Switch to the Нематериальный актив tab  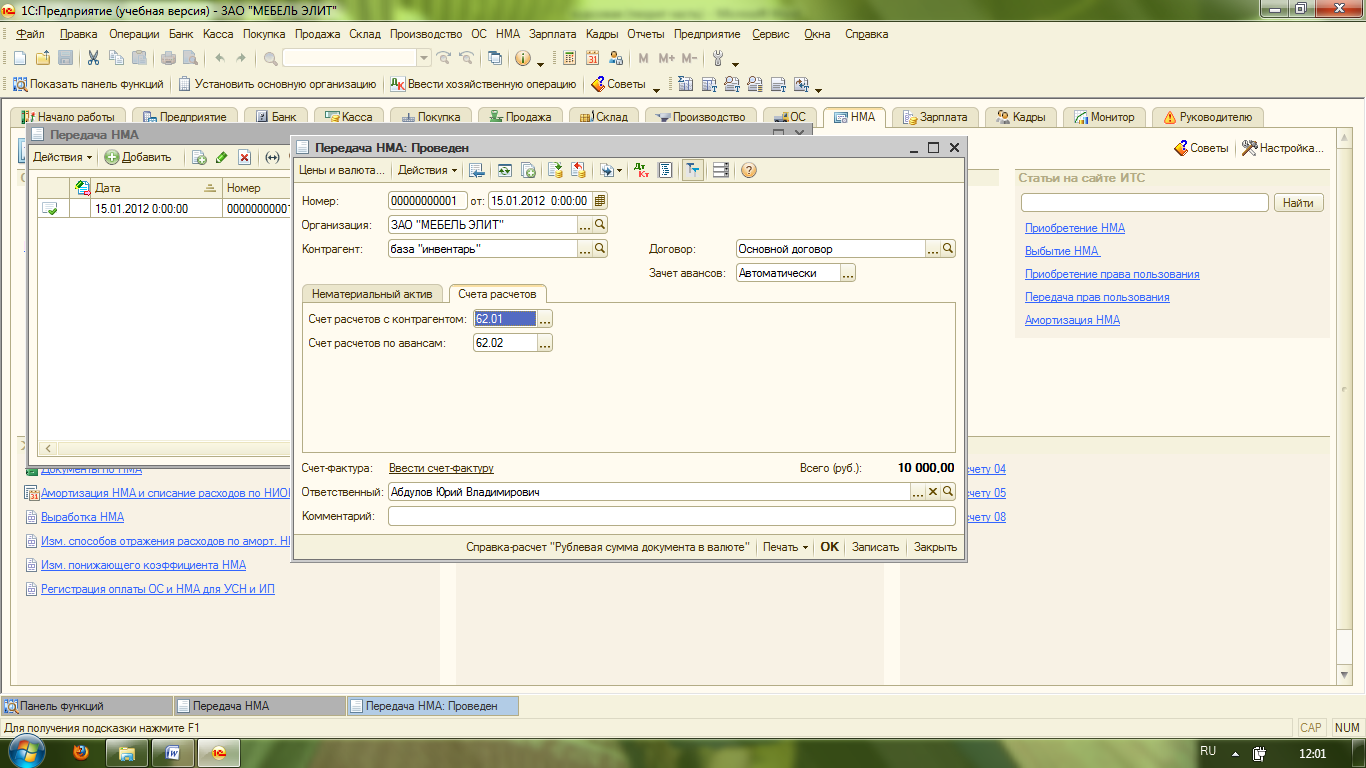point(372,294)
